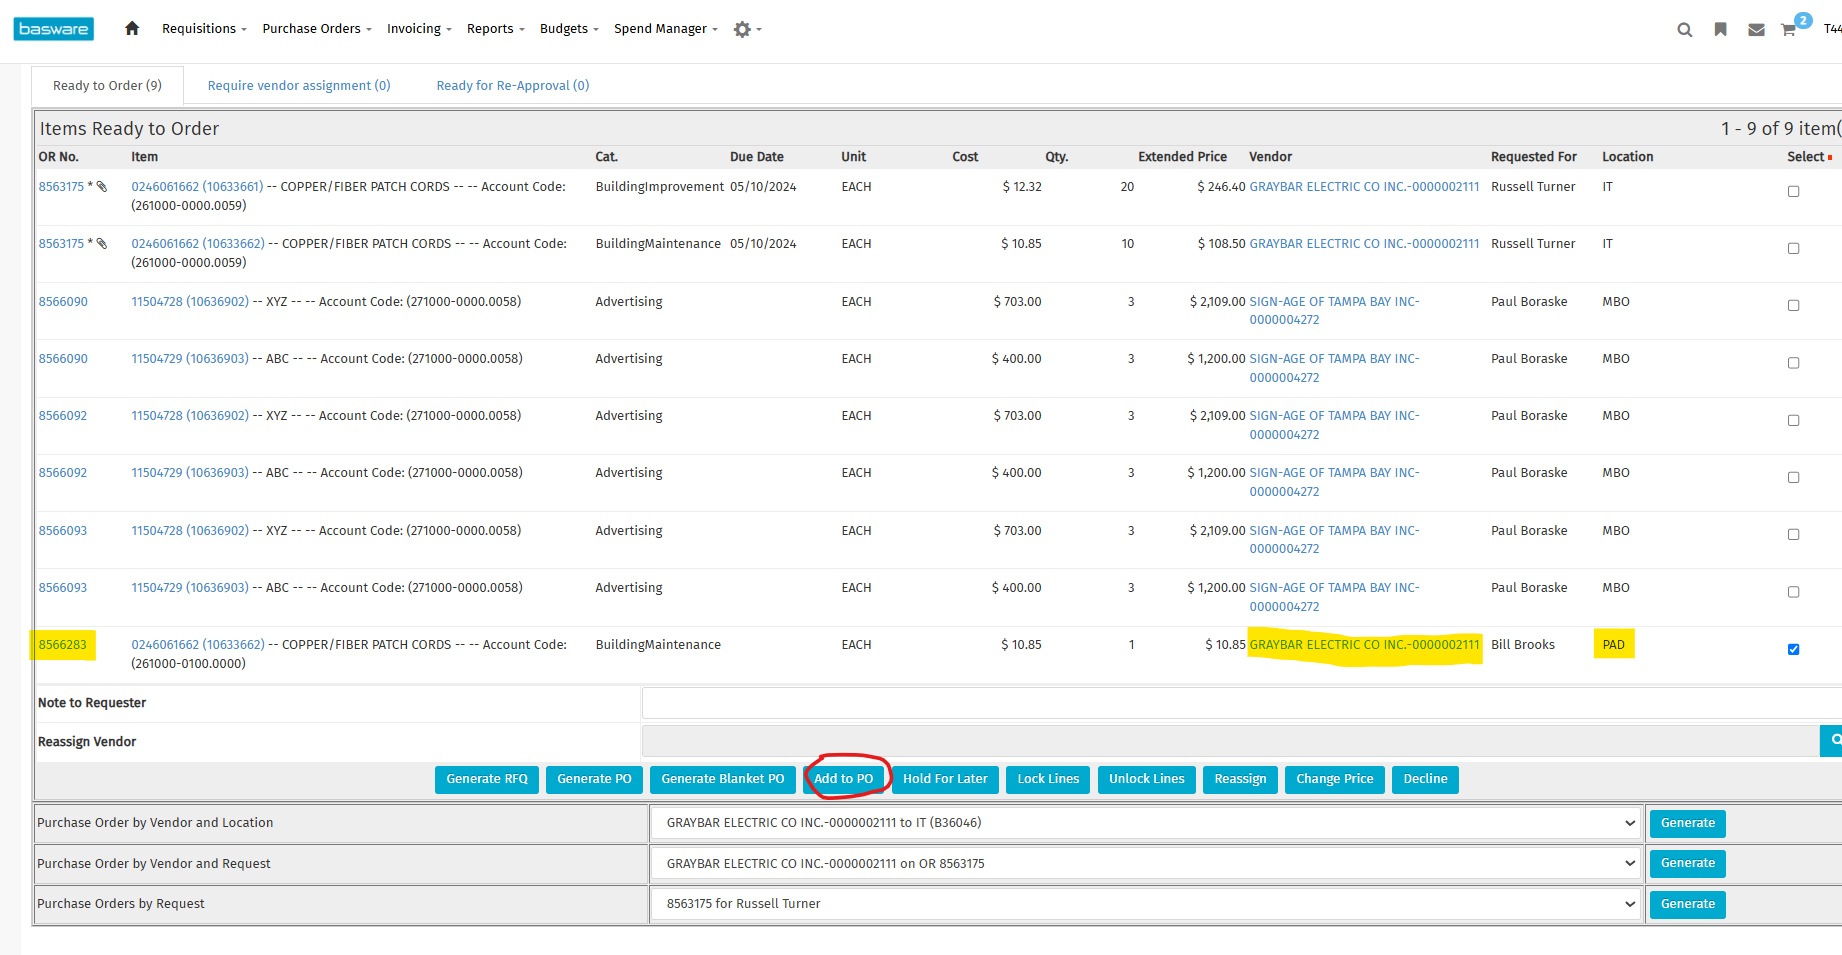Expand Purchase Order by Vendor and Request dropdown

coord(1146,864)
